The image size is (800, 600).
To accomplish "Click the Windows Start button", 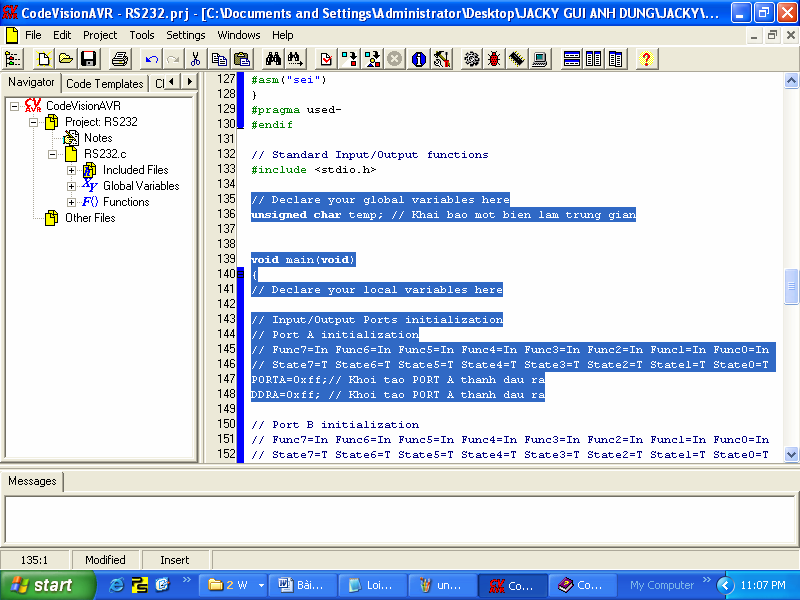I will (42, 585).
